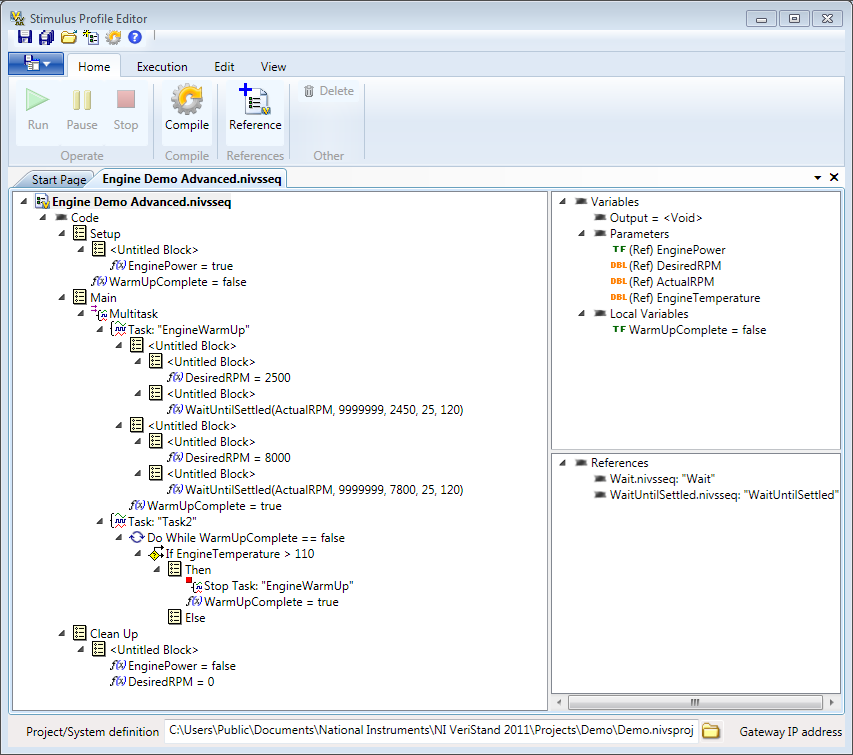Collapse the Setup tree node

[x=62, y=234]
